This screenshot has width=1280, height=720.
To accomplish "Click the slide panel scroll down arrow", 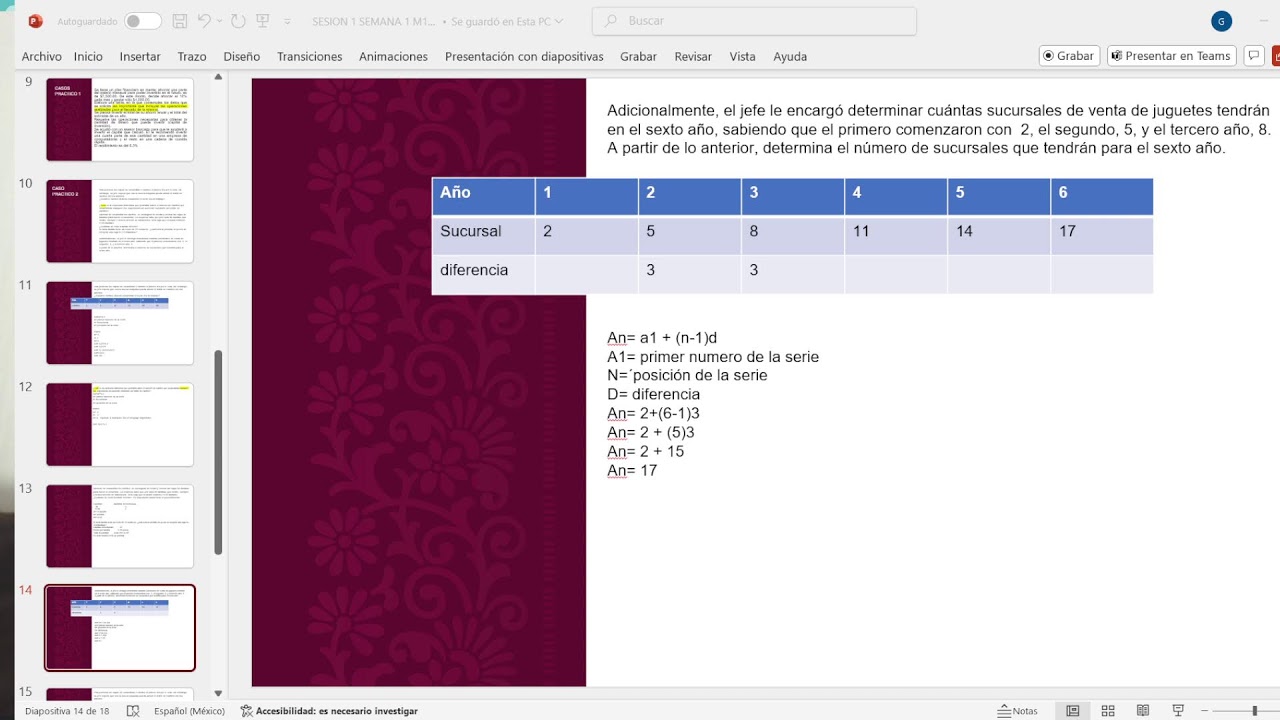I will coord(219,692).
